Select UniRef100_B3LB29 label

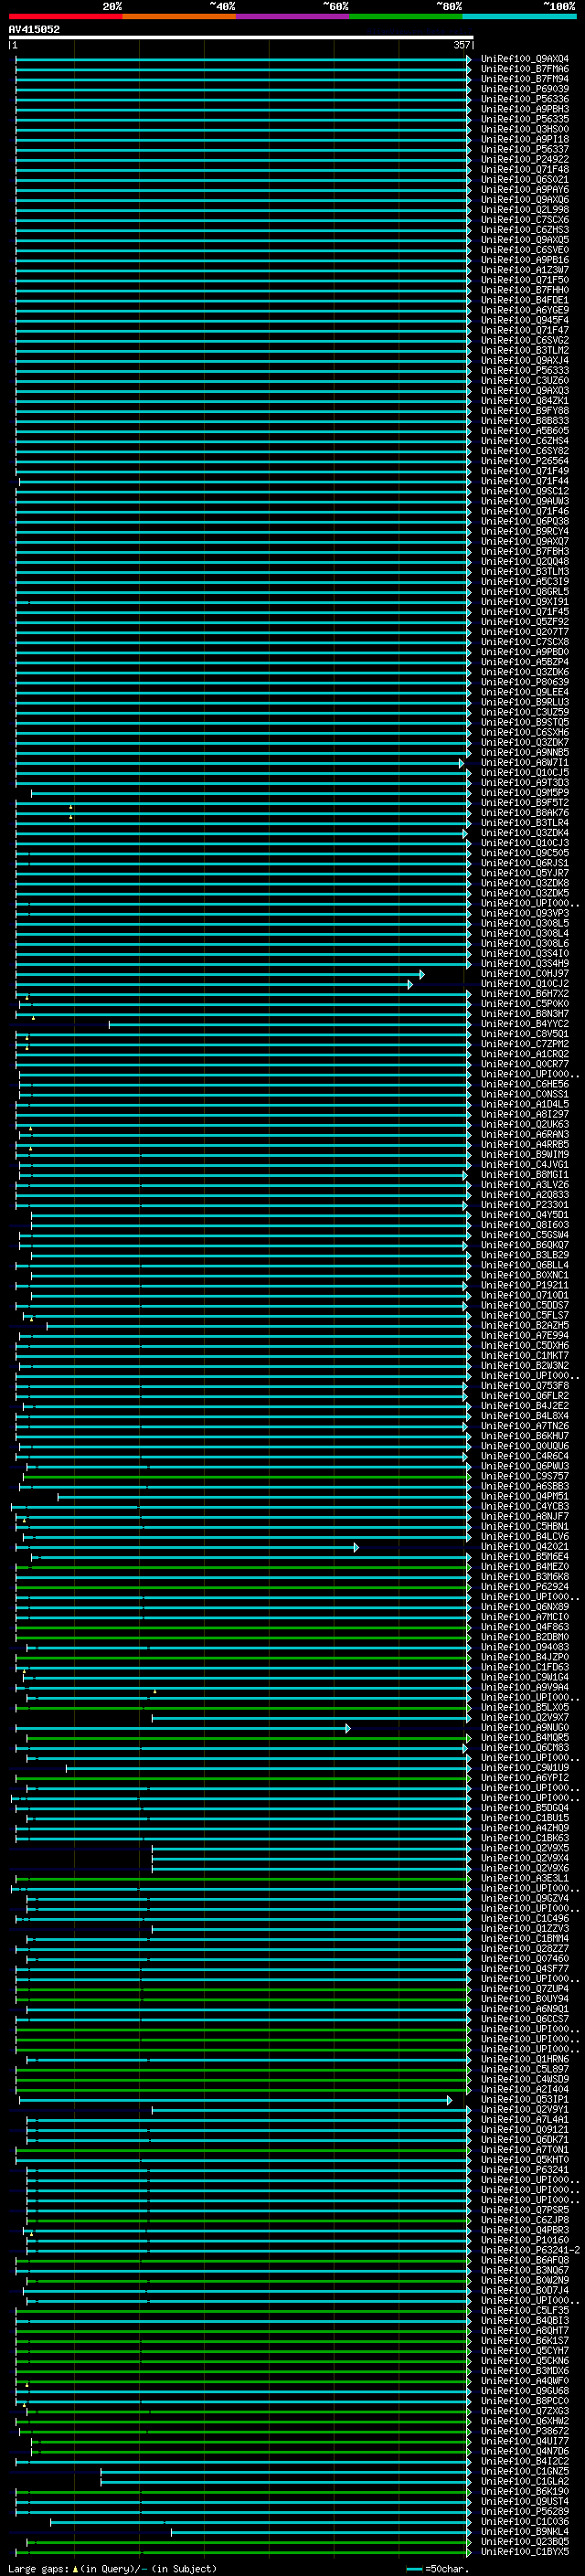point(525,1255)
